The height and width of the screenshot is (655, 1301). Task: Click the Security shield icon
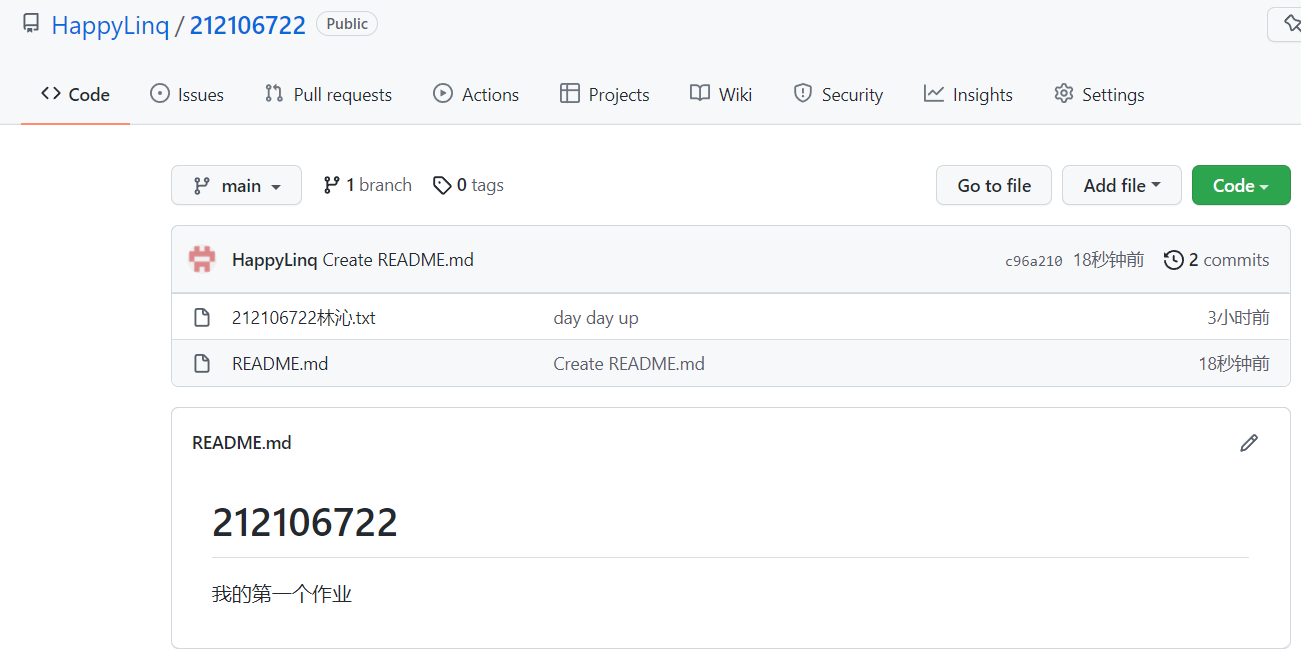pos(802,93)
